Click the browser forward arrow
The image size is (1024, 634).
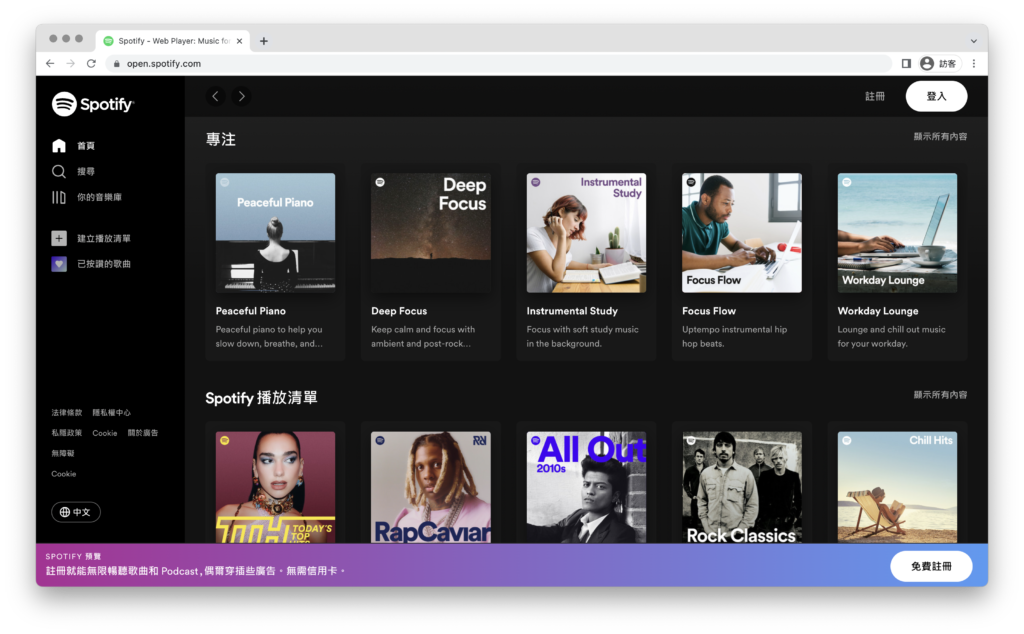(x=71, y=63)
